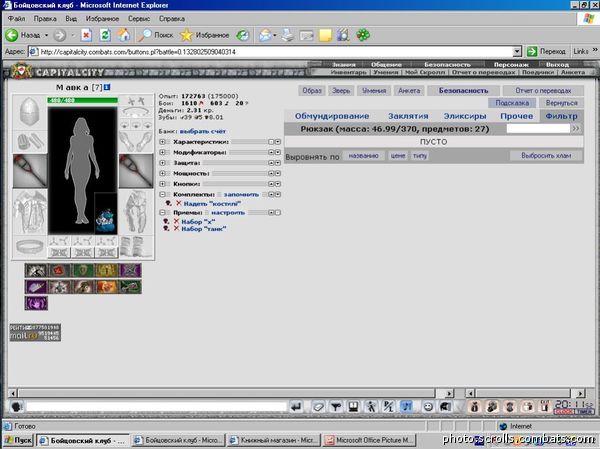Open the address bar dropdown arrow
Image resolution: width=600 pixels, height=449 pixels.
tap(517, 52)
